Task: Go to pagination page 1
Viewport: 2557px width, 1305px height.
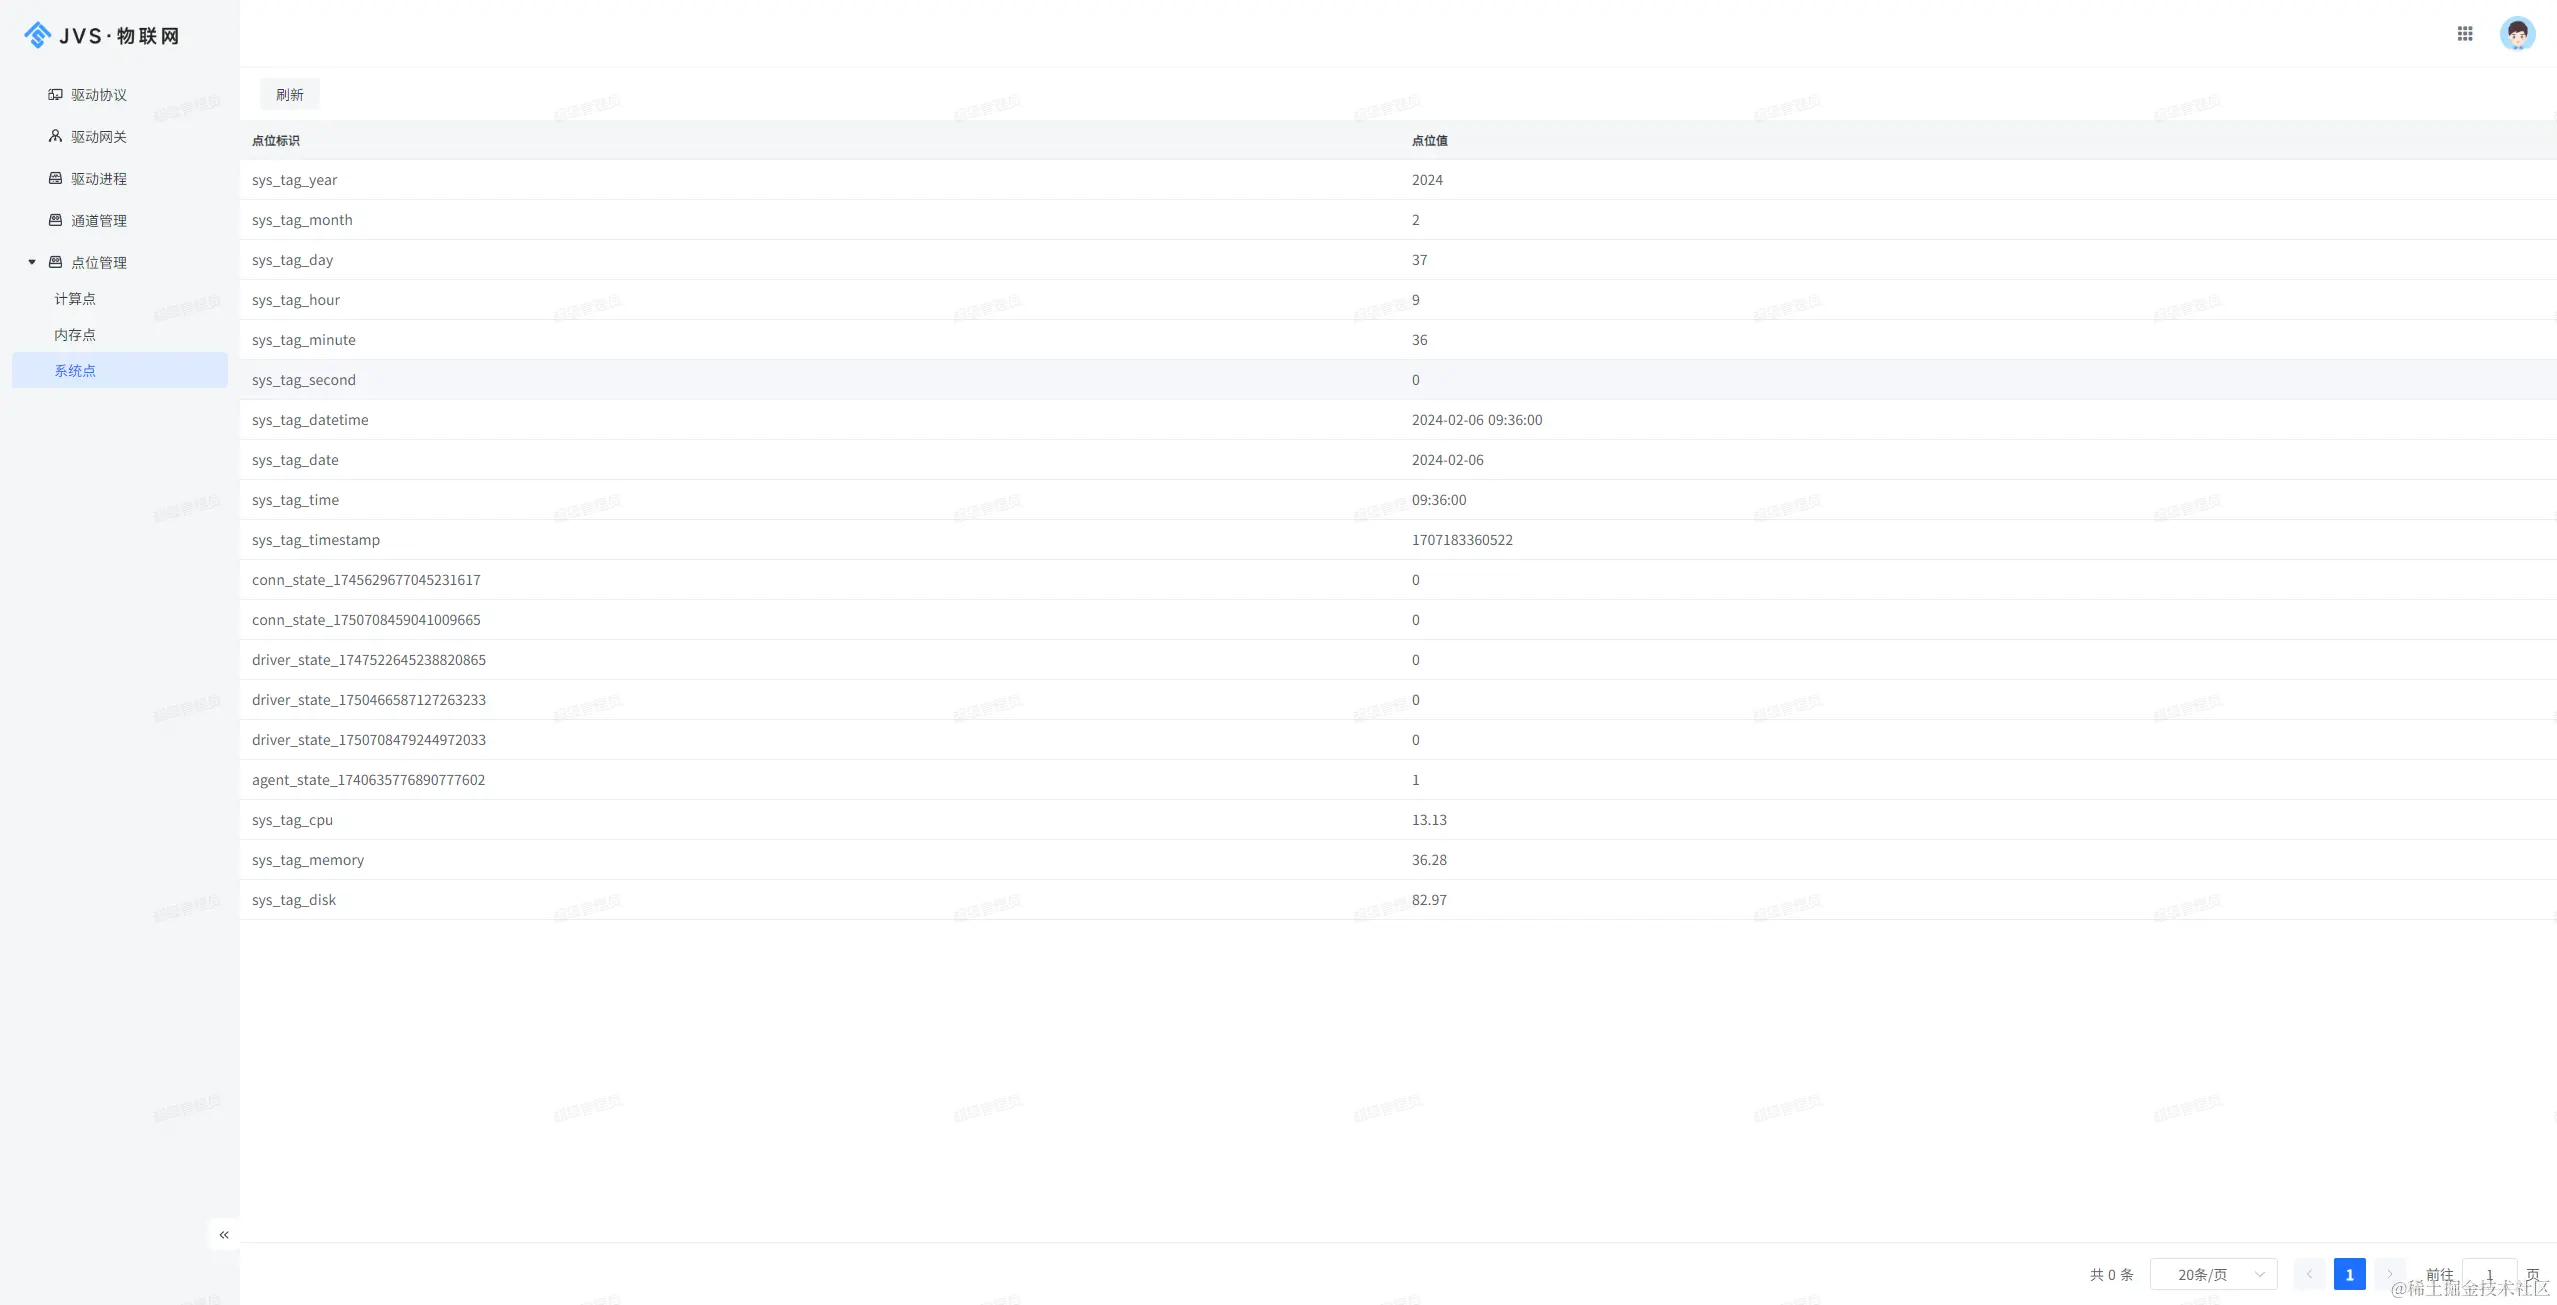Action: 2349,1275
